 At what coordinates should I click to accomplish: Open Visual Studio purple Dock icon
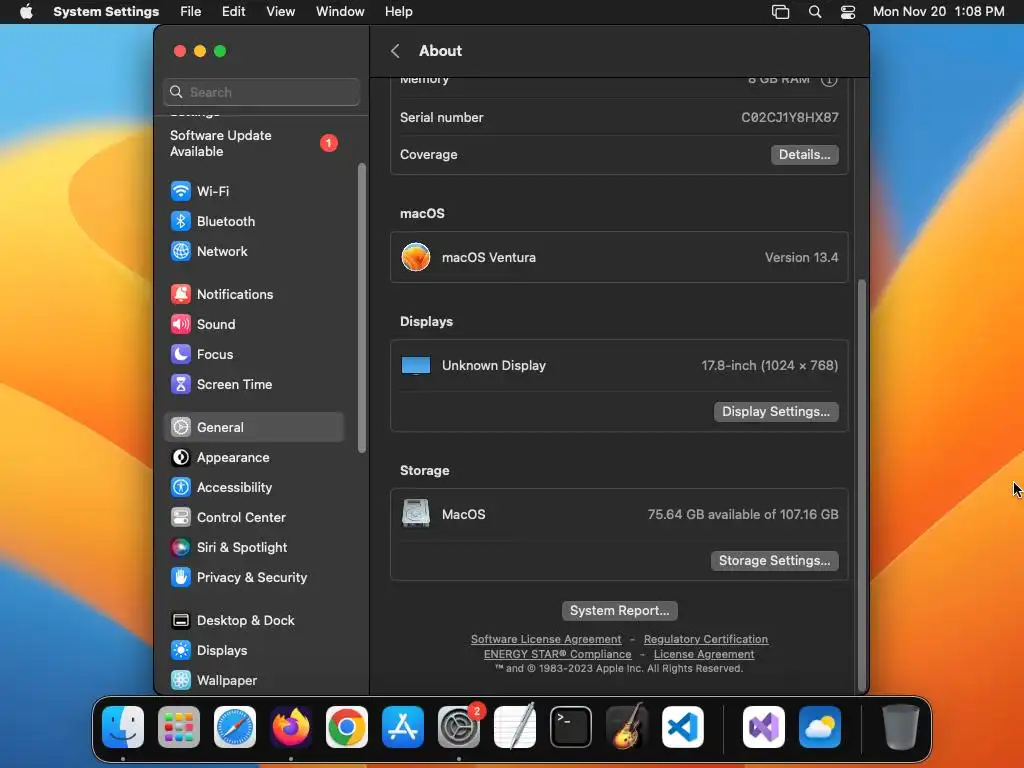coord(764,727)
